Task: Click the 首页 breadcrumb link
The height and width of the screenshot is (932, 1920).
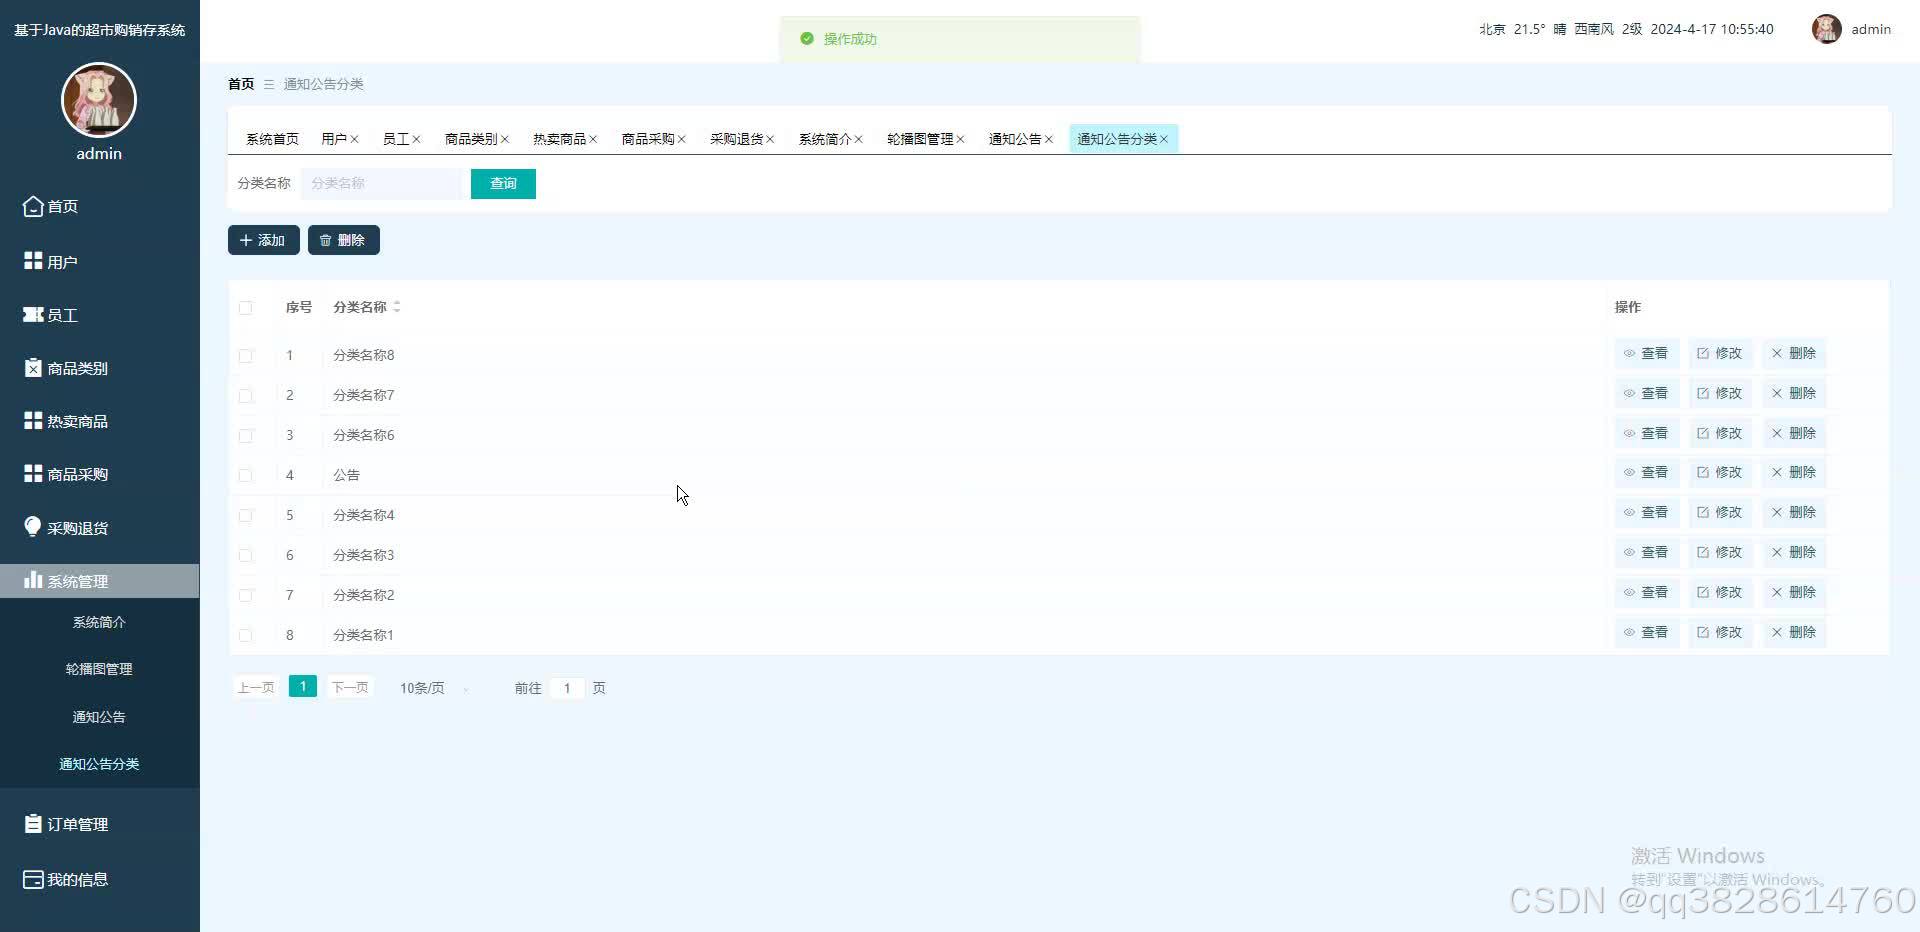Action: pyautogui.click(x=241, y=84)
